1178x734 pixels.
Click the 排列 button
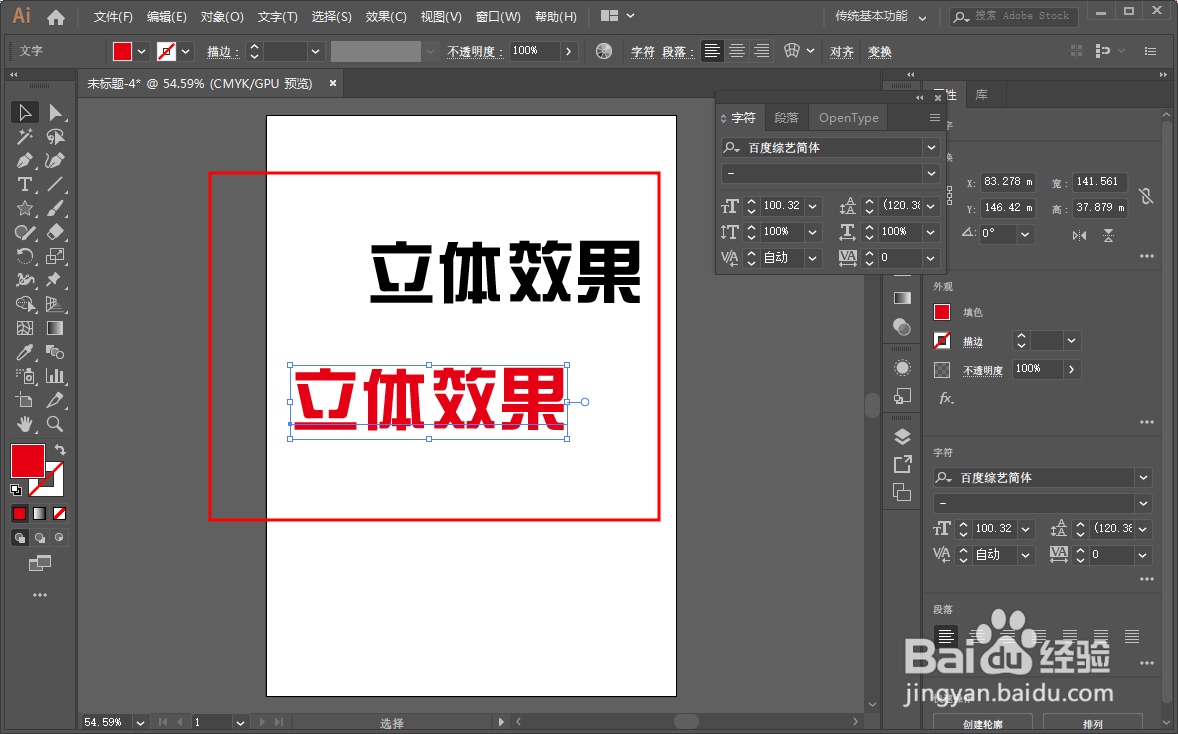[x=1093, y=724]
